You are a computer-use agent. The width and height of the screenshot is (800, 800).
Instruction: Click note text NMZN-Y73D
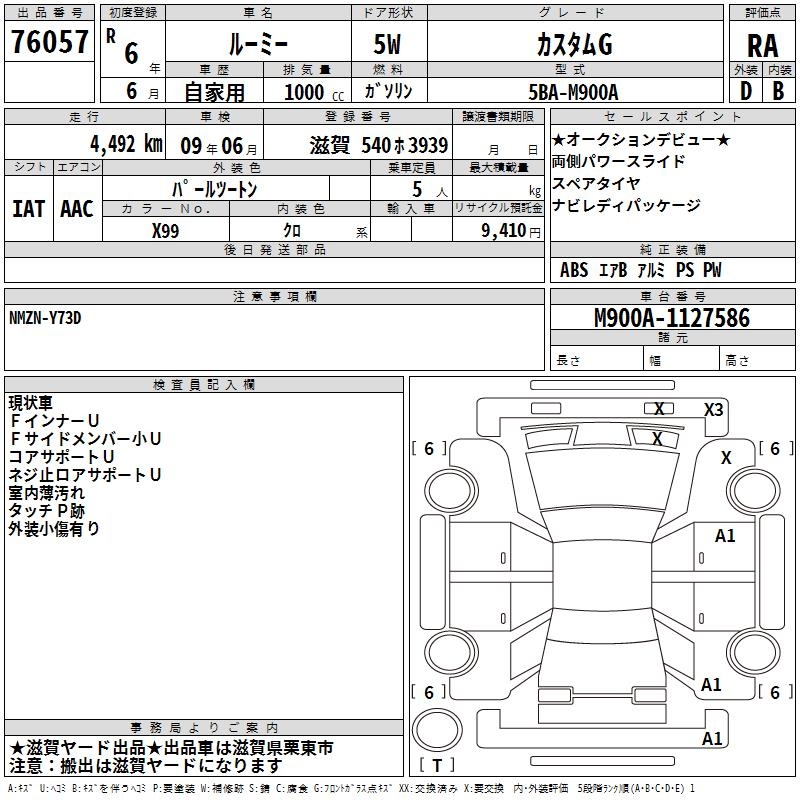tap(45, 318)
